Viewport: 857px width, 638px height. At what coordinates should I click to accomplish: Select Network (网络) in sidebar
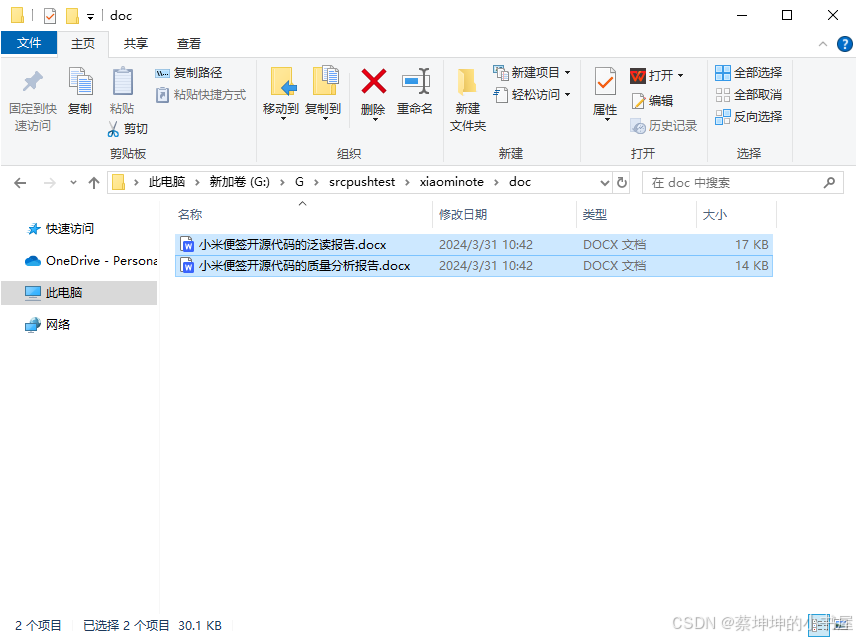click(48, 325)
